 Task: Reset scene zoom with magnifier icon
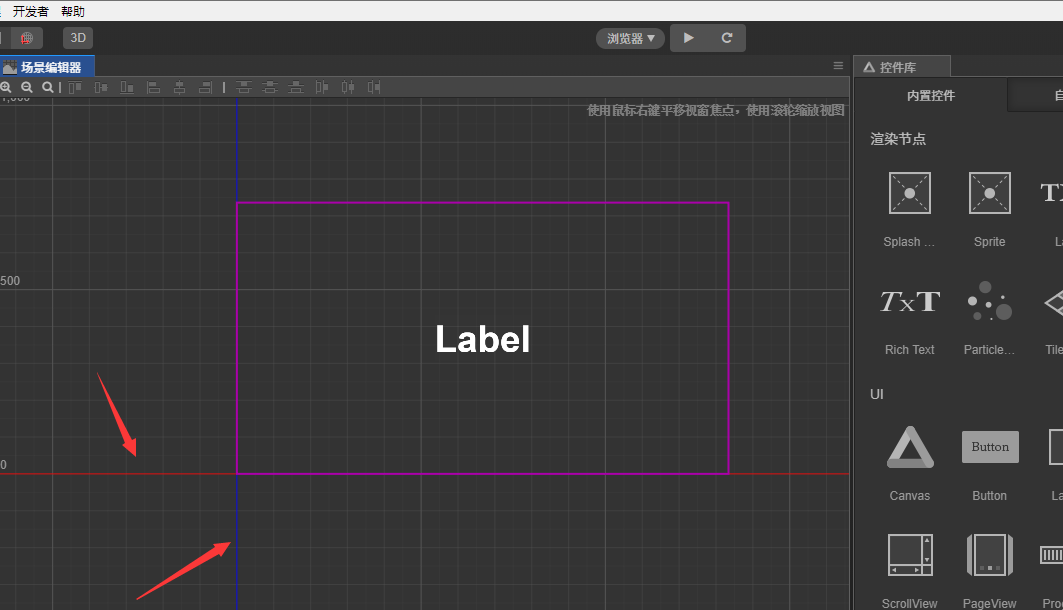(x=47, y=87)
